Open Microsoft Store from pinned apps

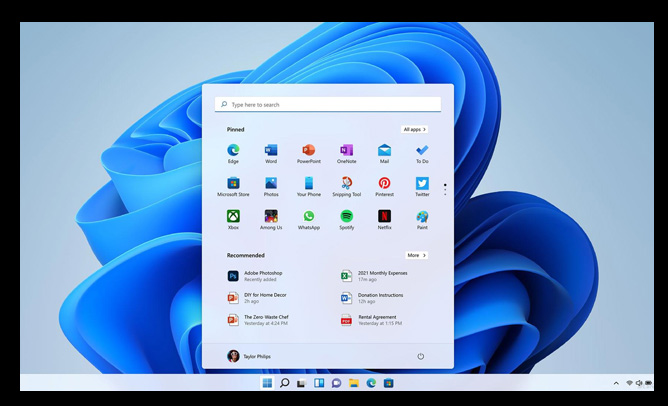point(233,187)
